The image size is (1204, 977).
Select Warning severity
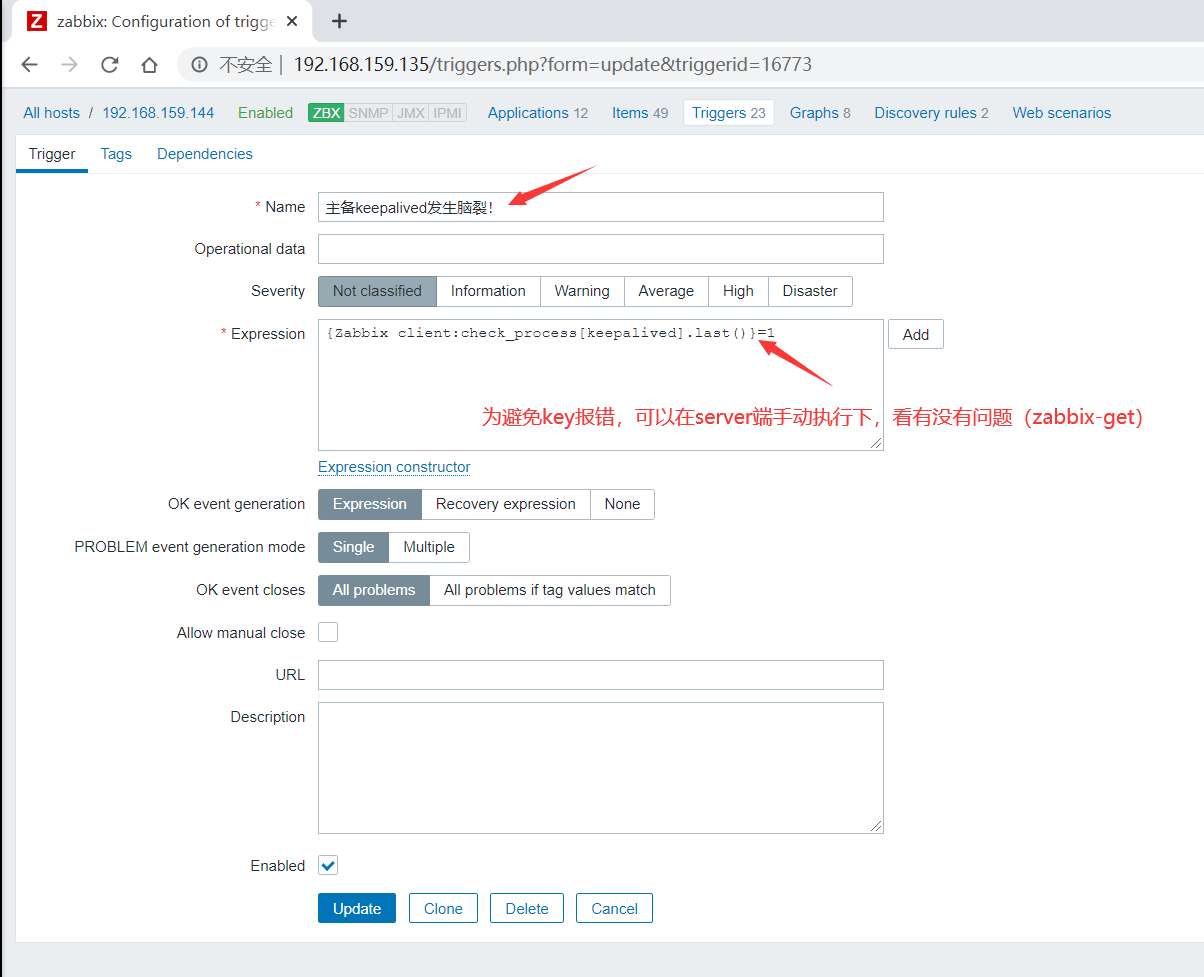[582, 291]
